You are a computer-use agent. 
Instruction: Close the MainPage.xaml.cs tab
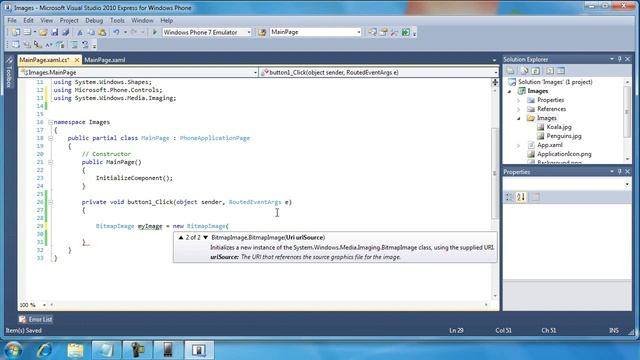tap(77, 60)
